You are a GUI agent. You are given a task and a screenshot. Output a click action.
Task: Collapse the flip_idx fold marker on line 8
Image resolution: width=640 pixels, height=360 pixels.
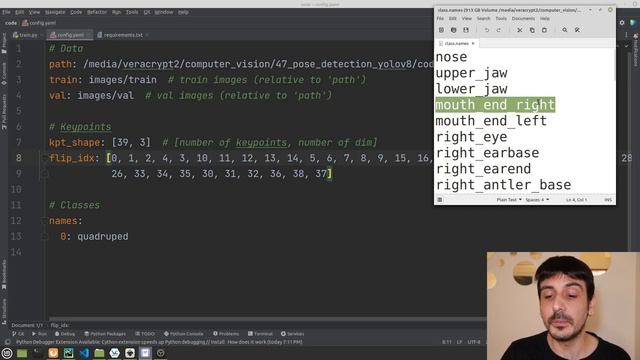(x=44, y=158)
